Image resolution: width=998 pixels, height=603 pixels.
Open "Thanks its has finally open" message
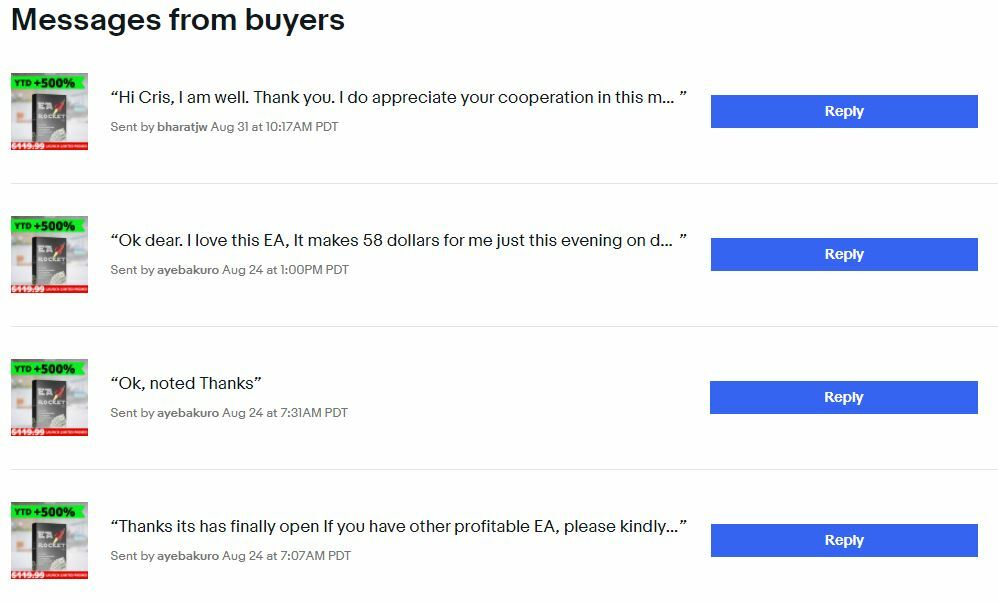coord(398,527)
